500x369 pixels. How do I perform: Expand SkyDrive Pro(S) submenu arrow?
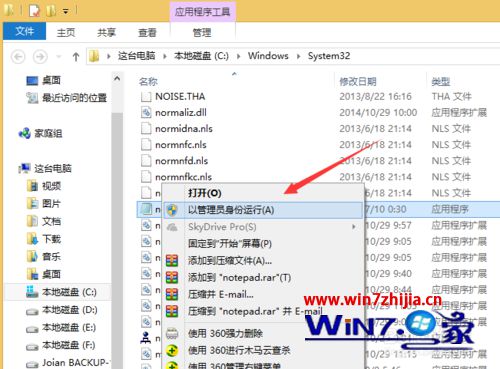point(354,227)
